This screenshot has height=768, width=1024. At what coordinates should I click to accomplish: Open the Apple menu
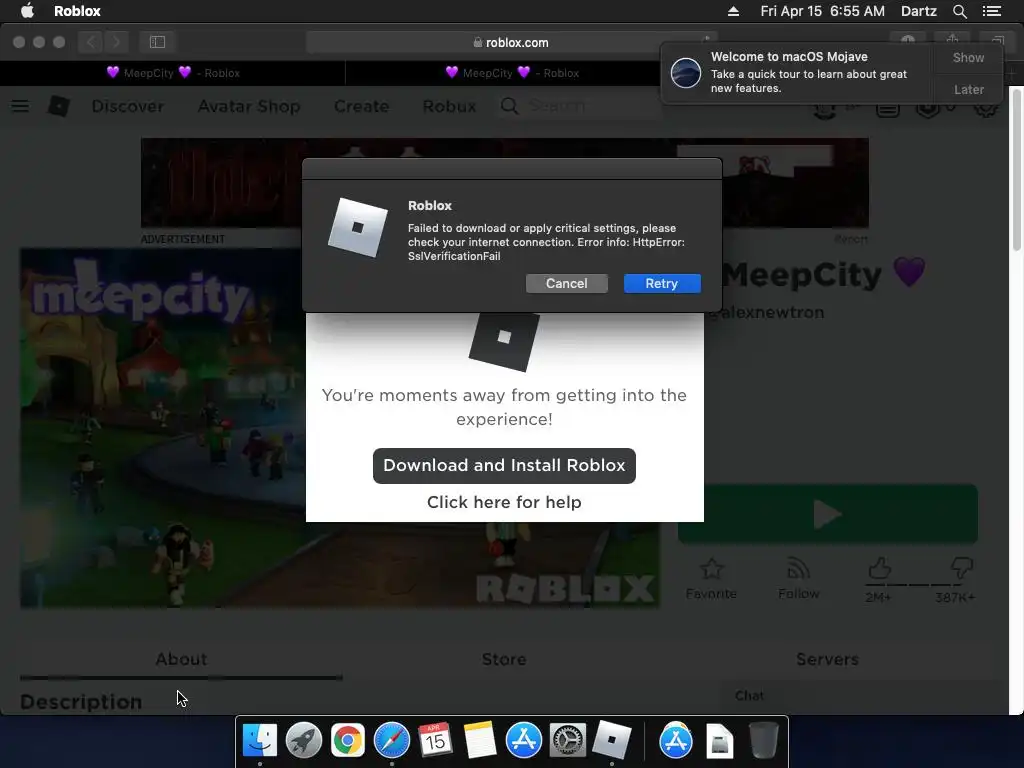pos(27,11)
